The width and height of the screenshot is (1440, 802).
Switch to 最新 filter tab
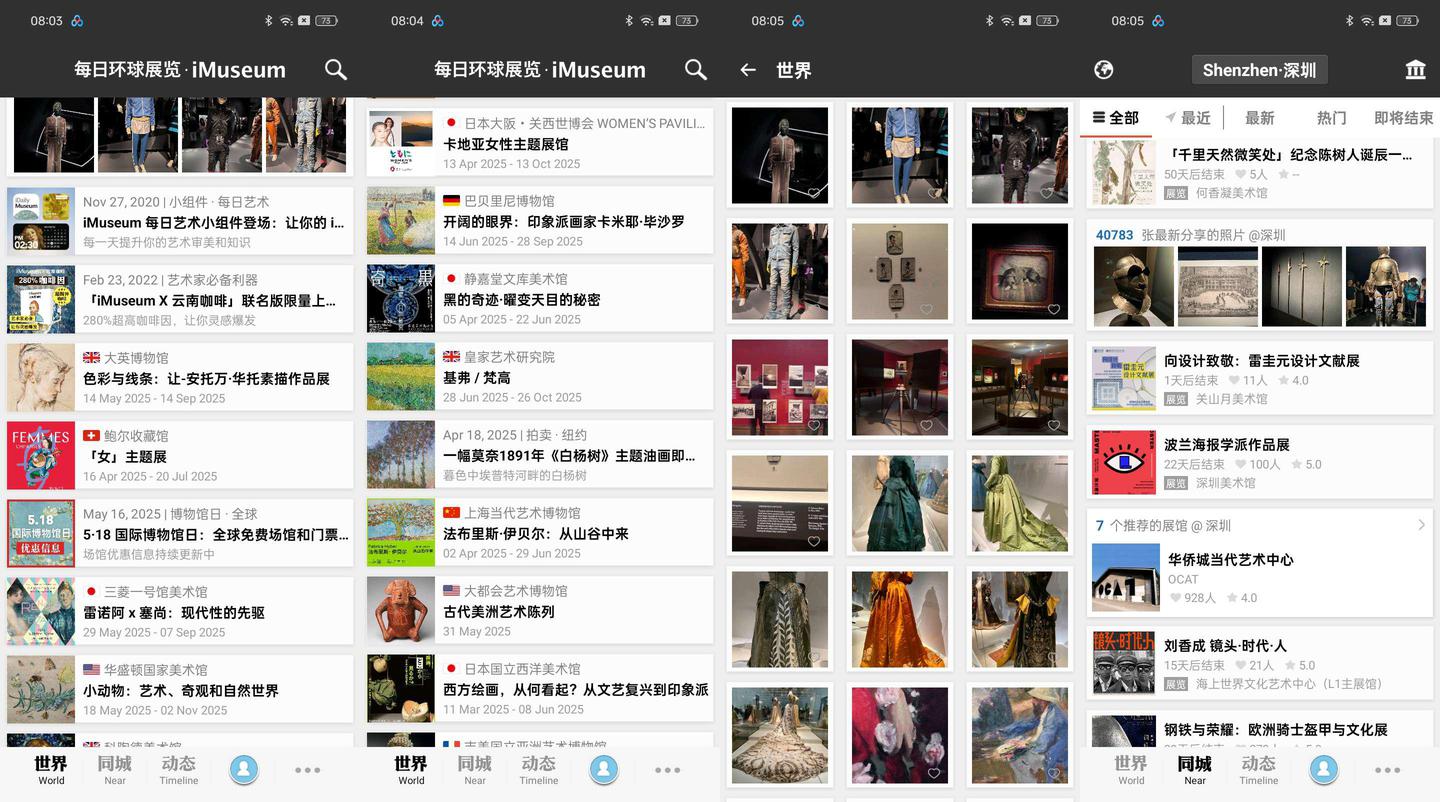[1260, 118]
